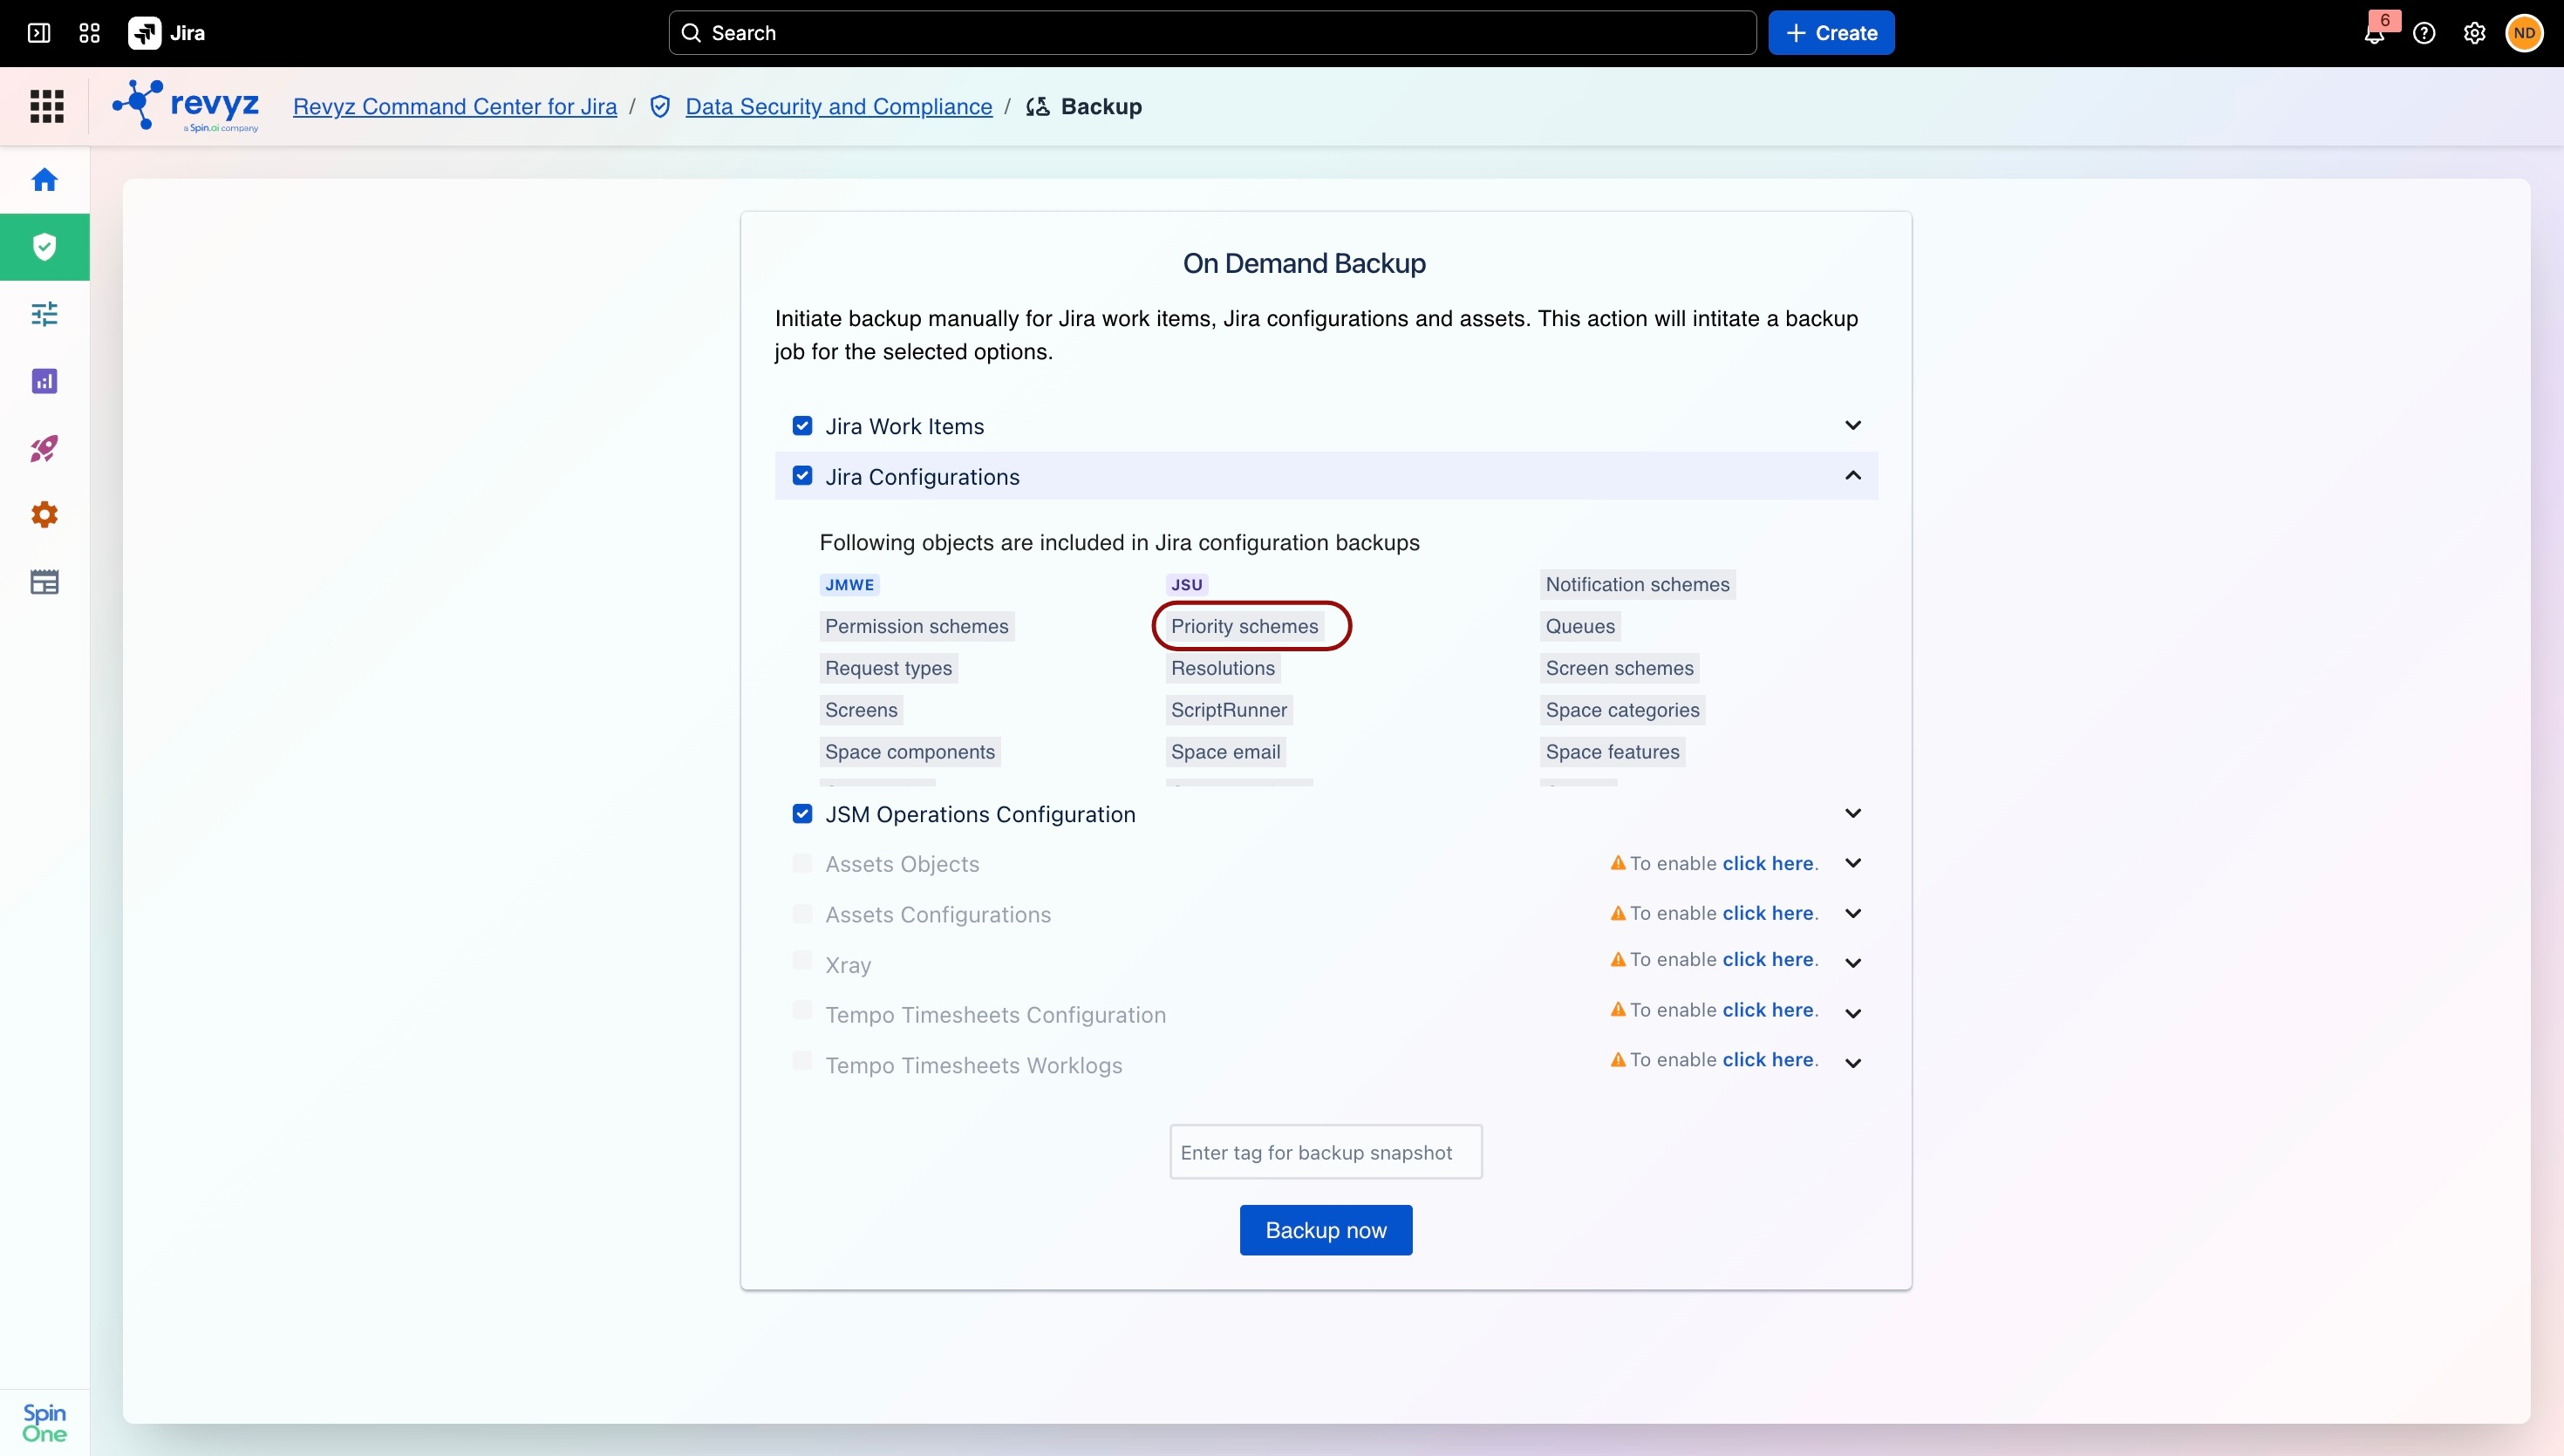Open the orange gear settings icon
Viewport: 2564px width, 1456px height.
[x=44, y=515]
